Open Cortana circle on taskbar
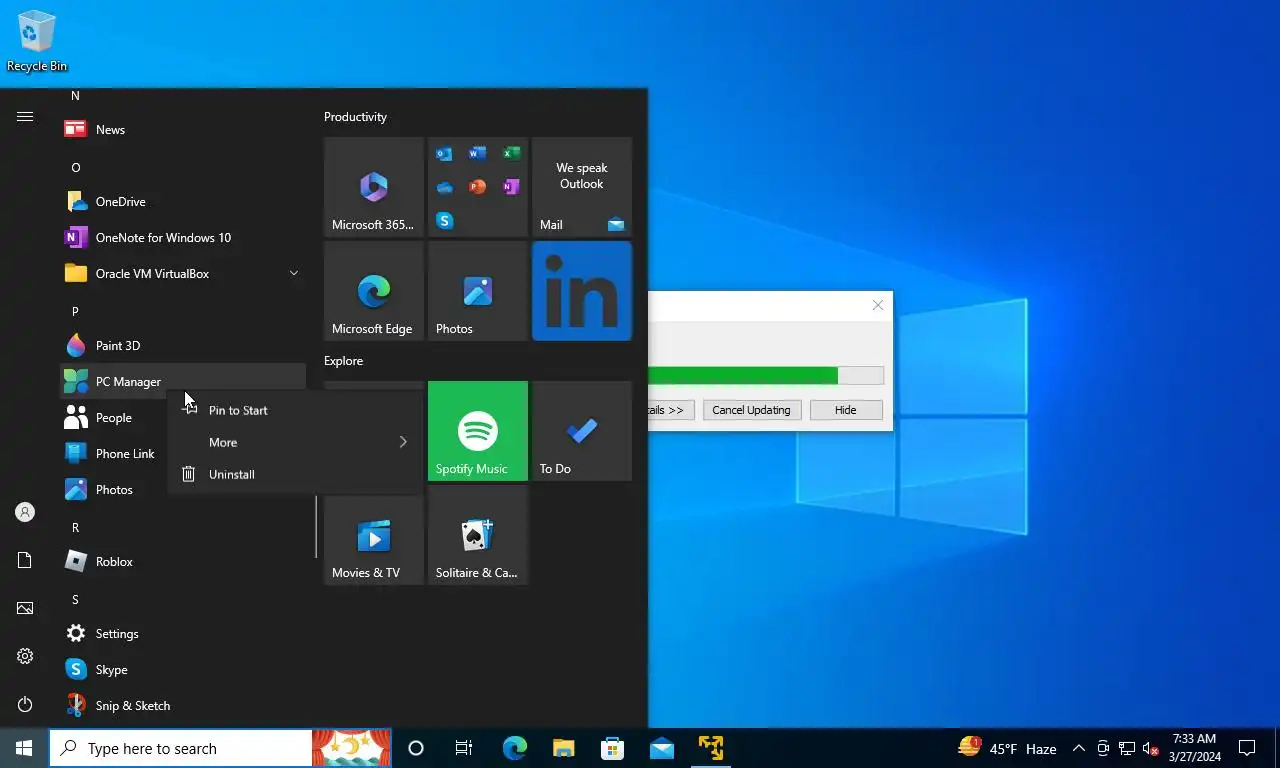Viewport: 1280px width, 768px height. [416, 748]
